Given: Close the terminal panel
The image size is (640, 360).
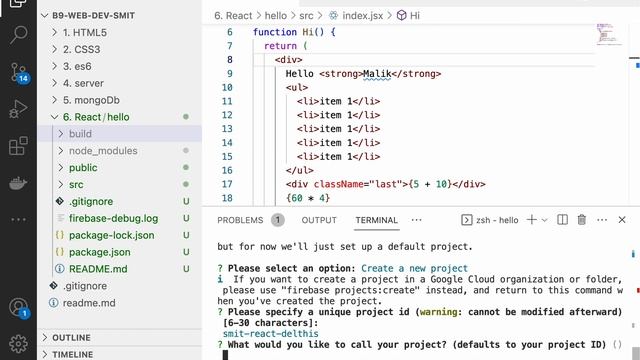Looking at the screenshot, I should pos(622,220).
